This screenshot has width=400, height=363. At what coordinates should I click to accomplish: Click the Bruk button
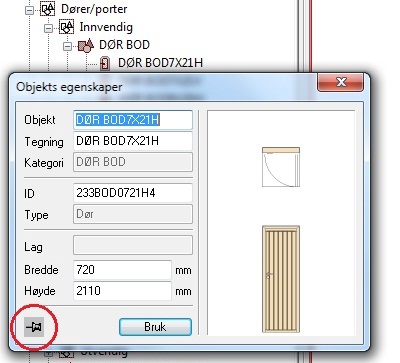click(x=155, y=327)
